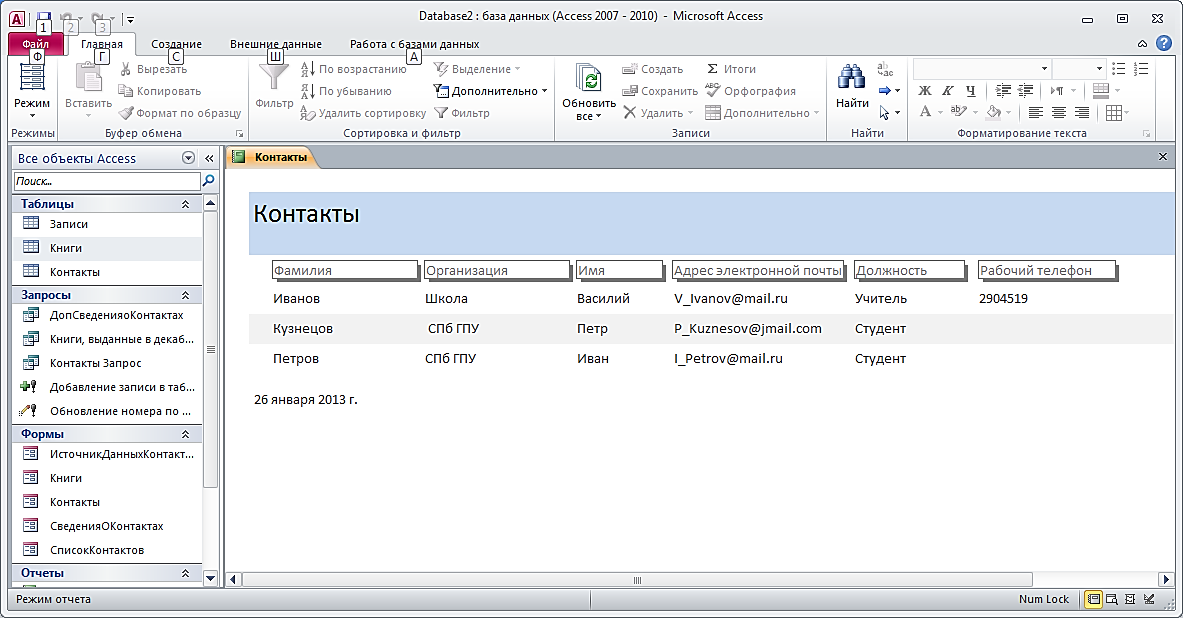This screenshot has width=1183, height=618.
Task: Open the Файл tab
Action: pos(35,44)
